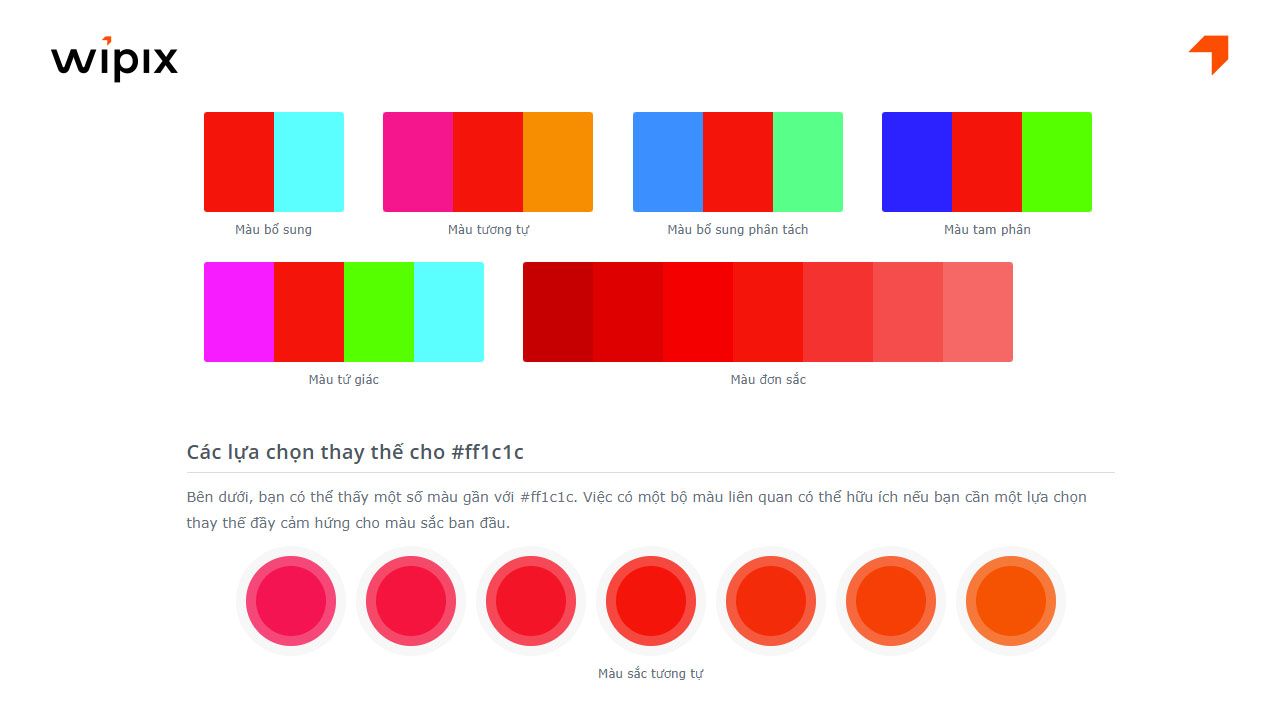
Task: Click the Wipix logo
Action: pyautogui.click(x=114, y=59)
